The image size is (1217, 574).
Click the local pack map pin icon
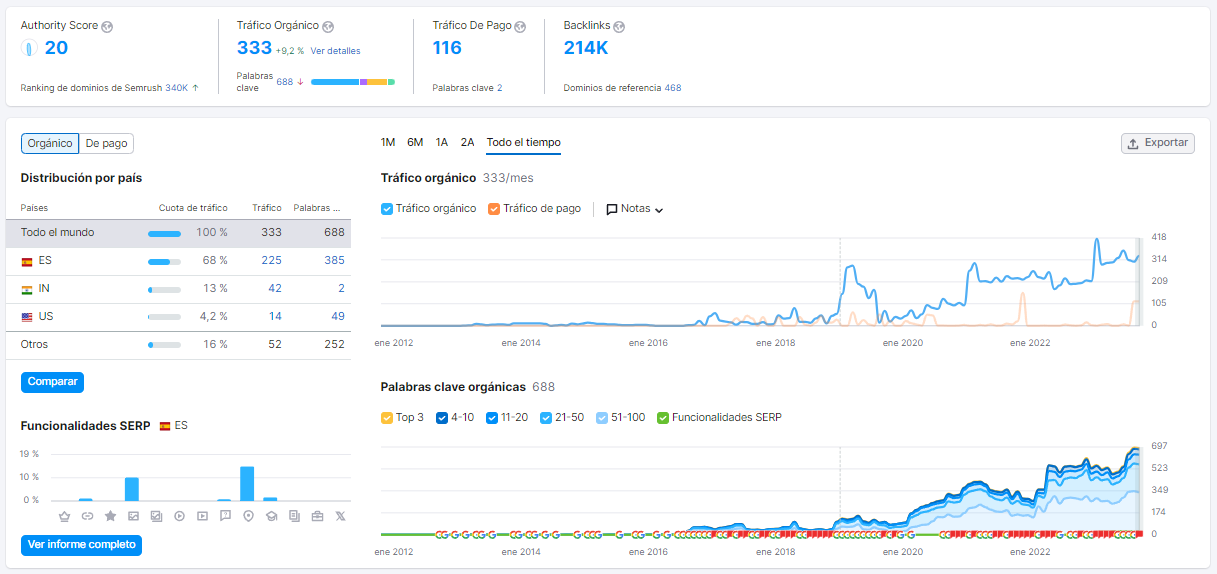tap(248, 516)
